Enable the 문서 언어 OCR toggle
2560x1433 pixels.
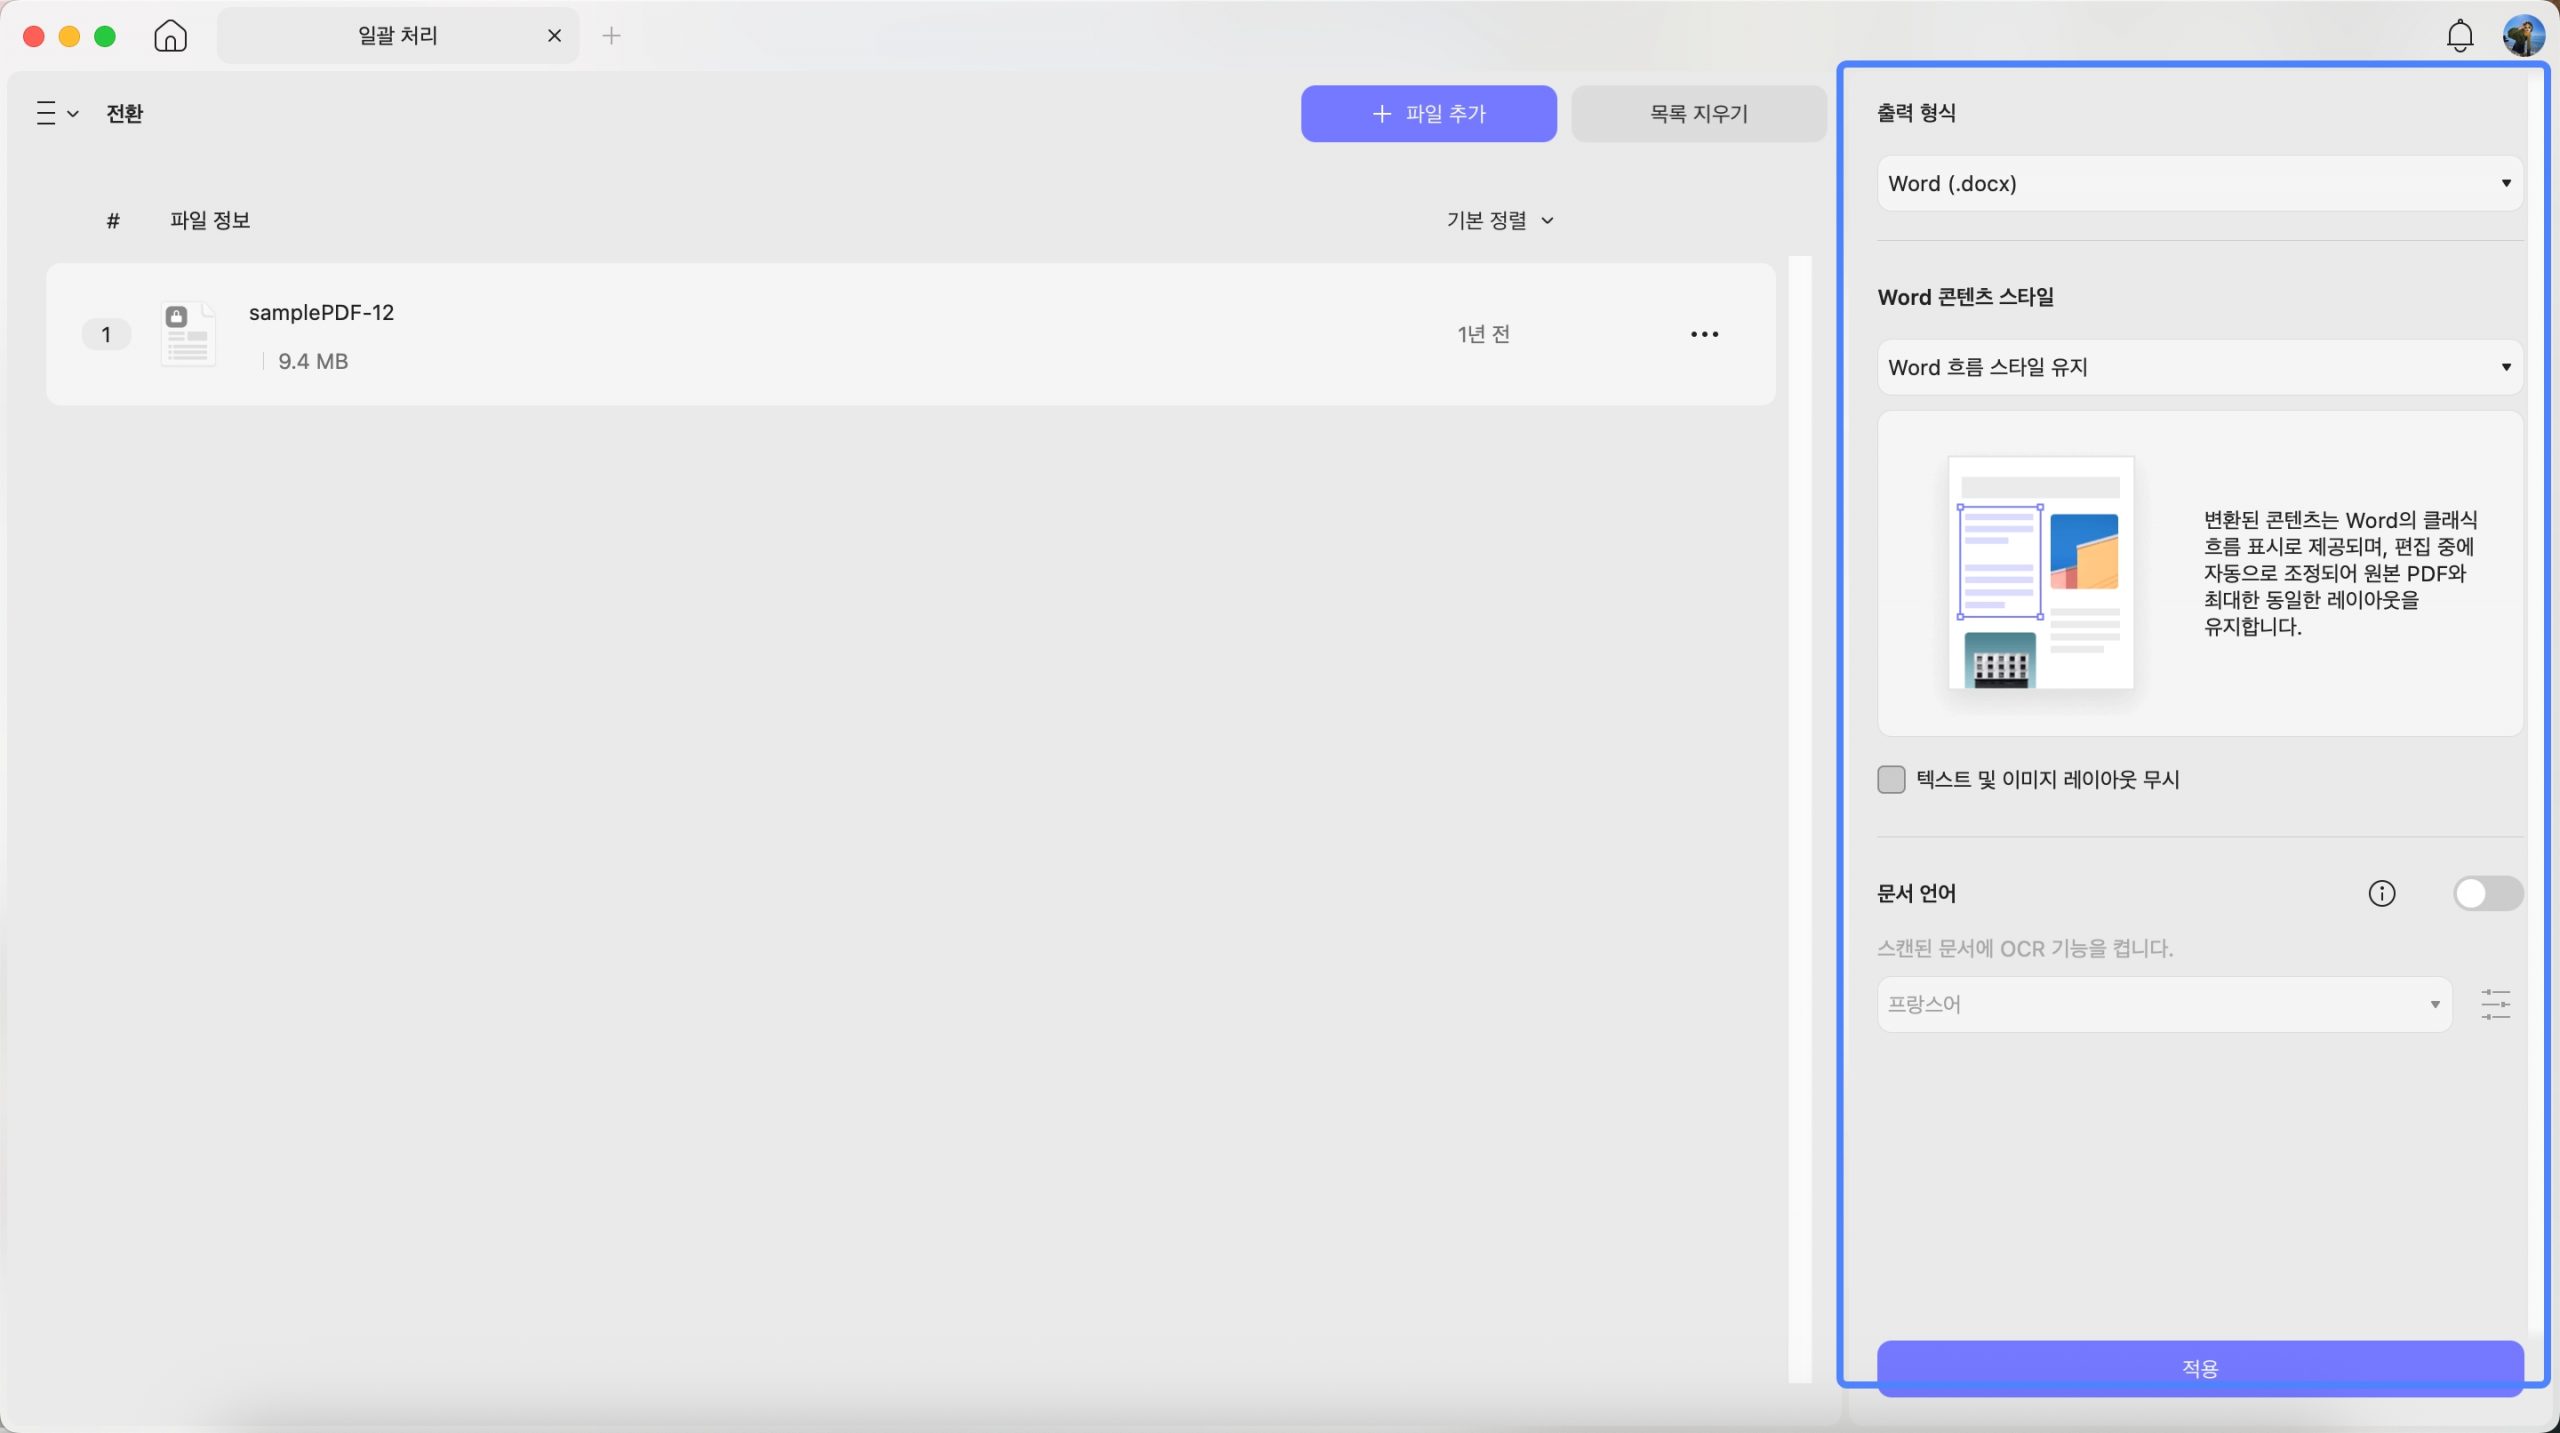tap(2487, 893)
